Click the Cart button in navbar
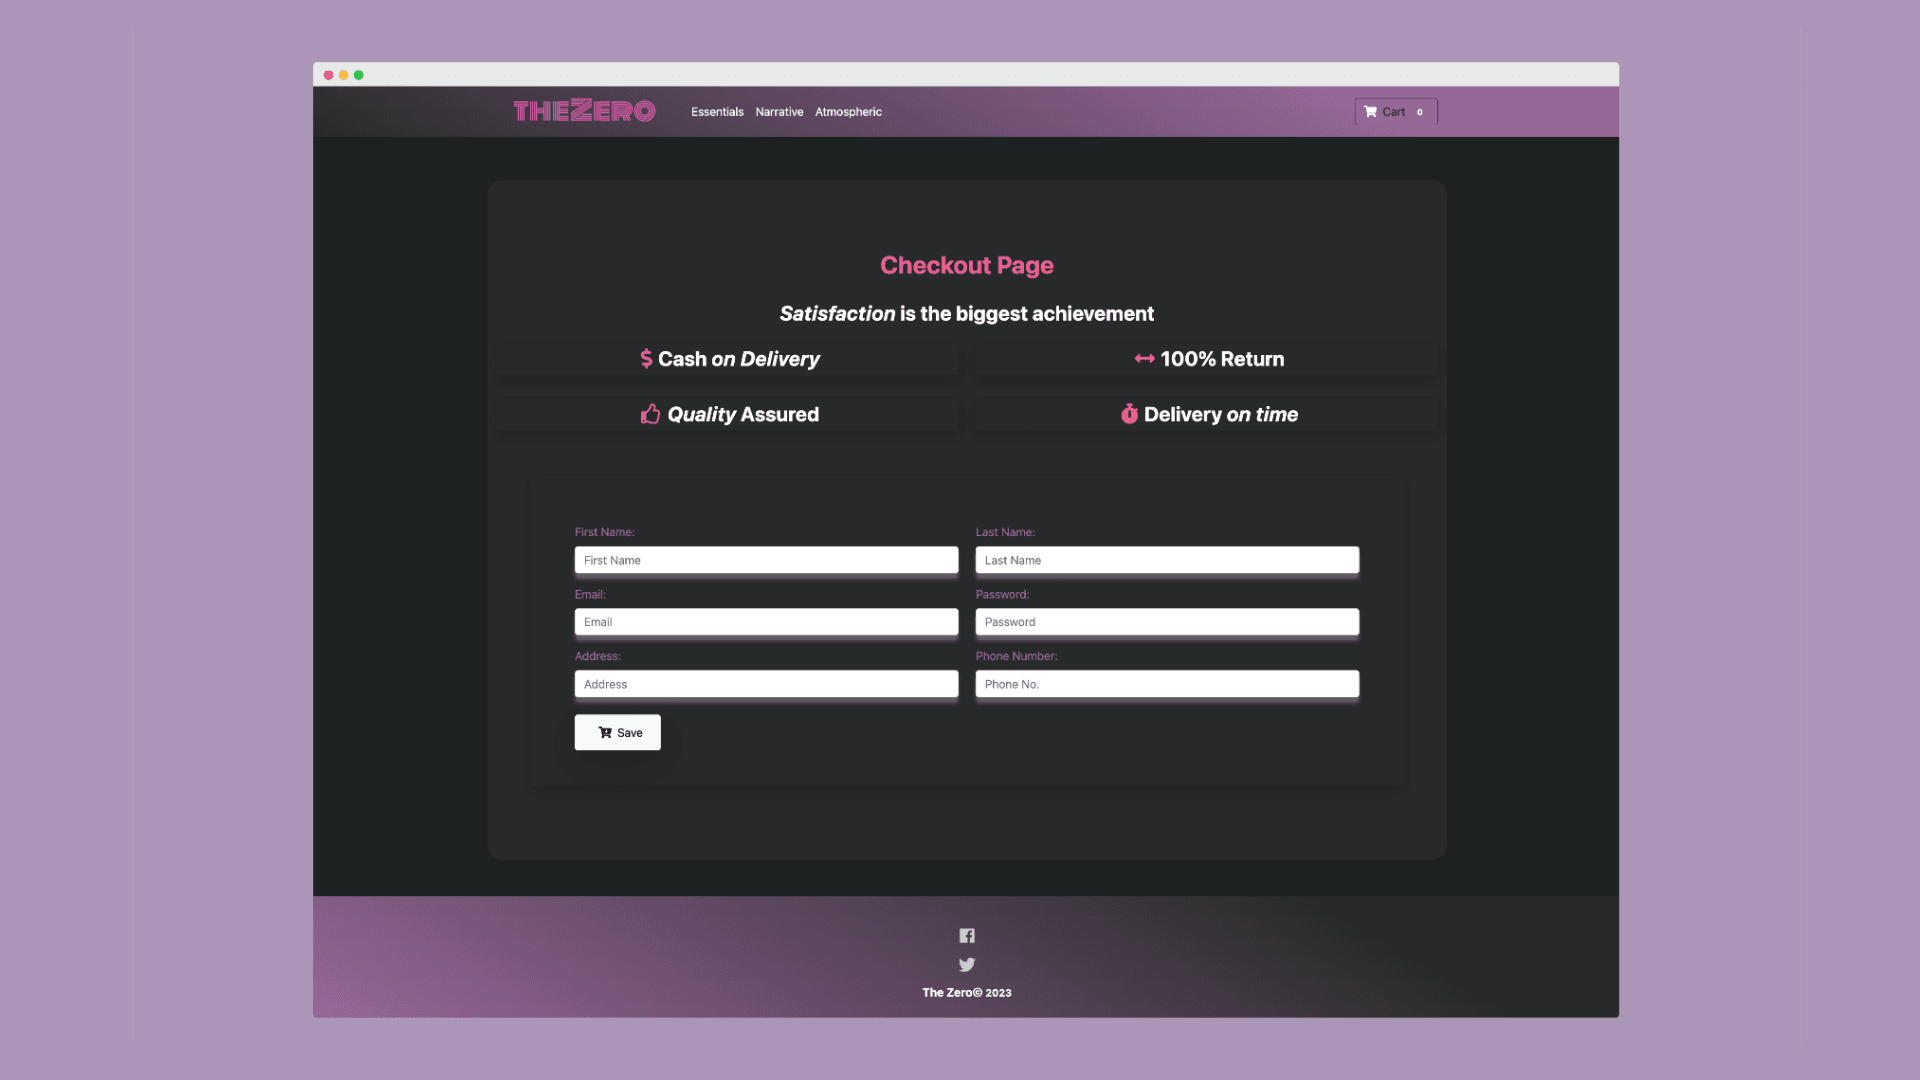Viewport: 1920px width, 1080px height. [1394, 111]
